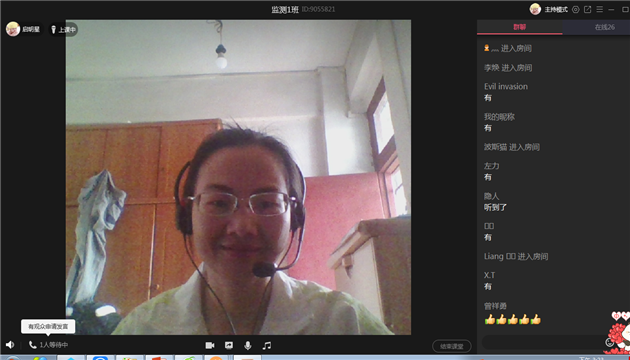Click the screen share icon
Viewport: 630px width, 360px height.
229,346
